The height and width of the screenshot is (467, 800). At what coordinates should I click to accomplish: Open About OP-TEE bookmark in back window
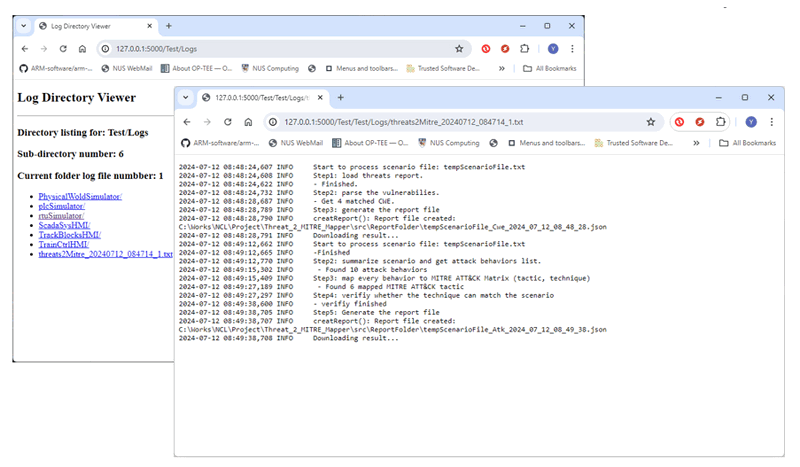coord(196,68)
